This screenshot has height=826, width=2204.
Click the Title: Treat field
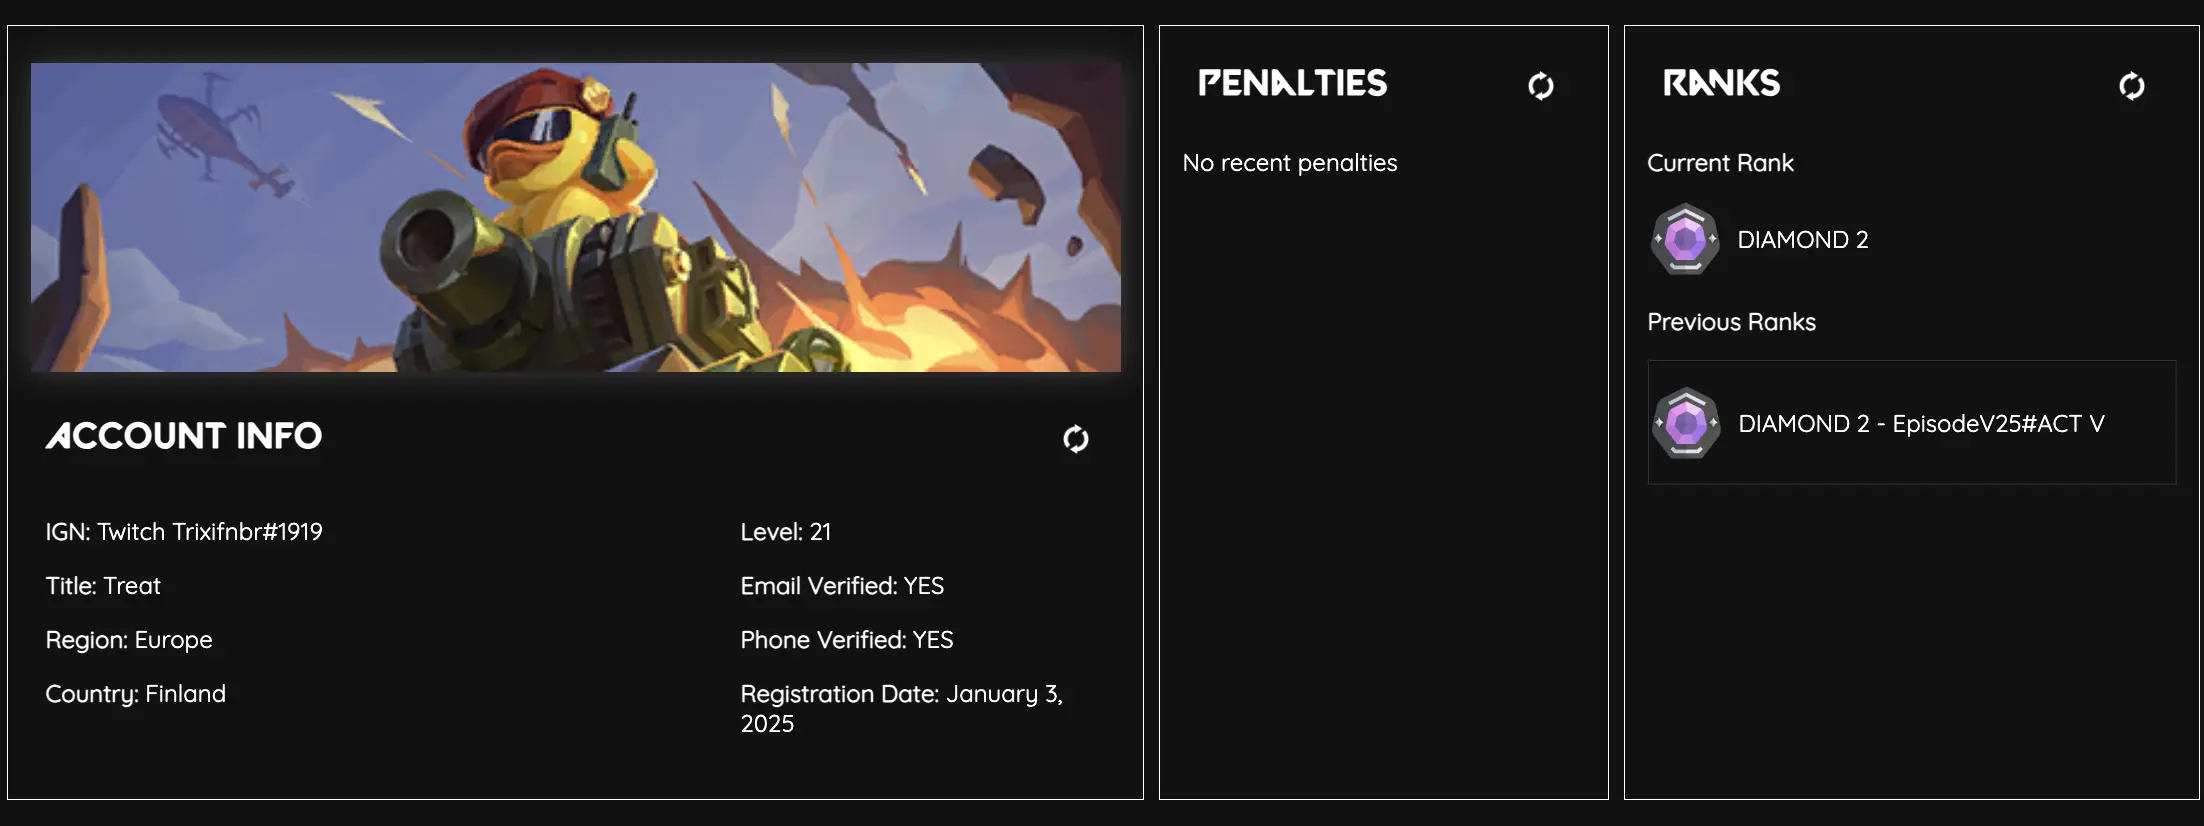pyautogui.click(x=103, y=586)
